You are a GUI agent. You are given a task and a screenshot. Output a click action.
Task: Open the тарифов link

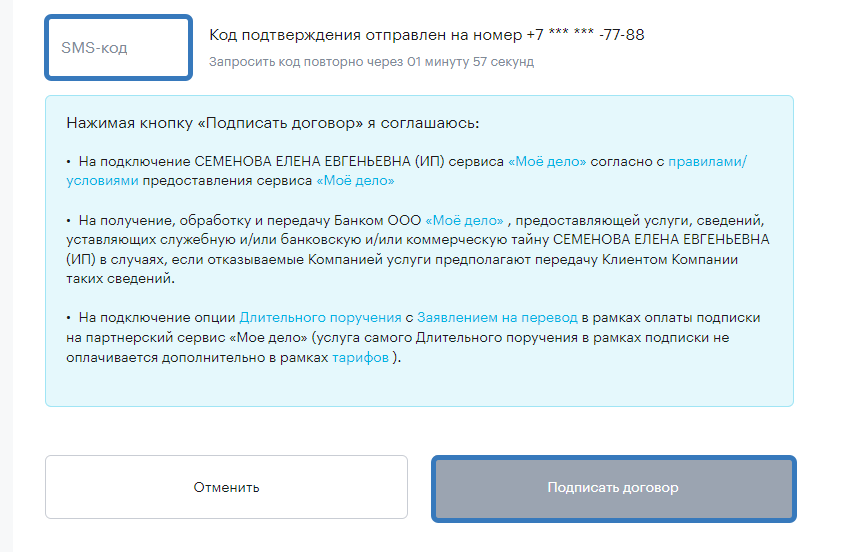[360, 358]
